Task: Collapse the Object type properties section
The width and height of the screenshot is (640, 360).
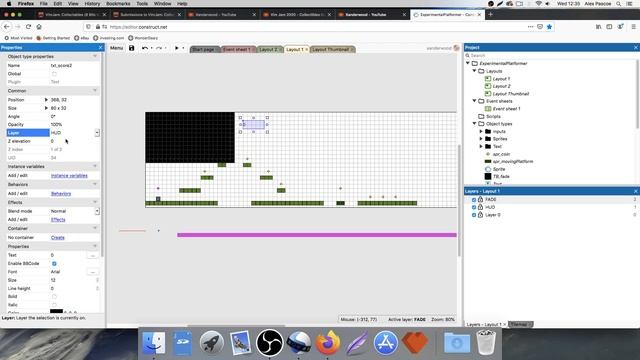Action: point(95,56)
